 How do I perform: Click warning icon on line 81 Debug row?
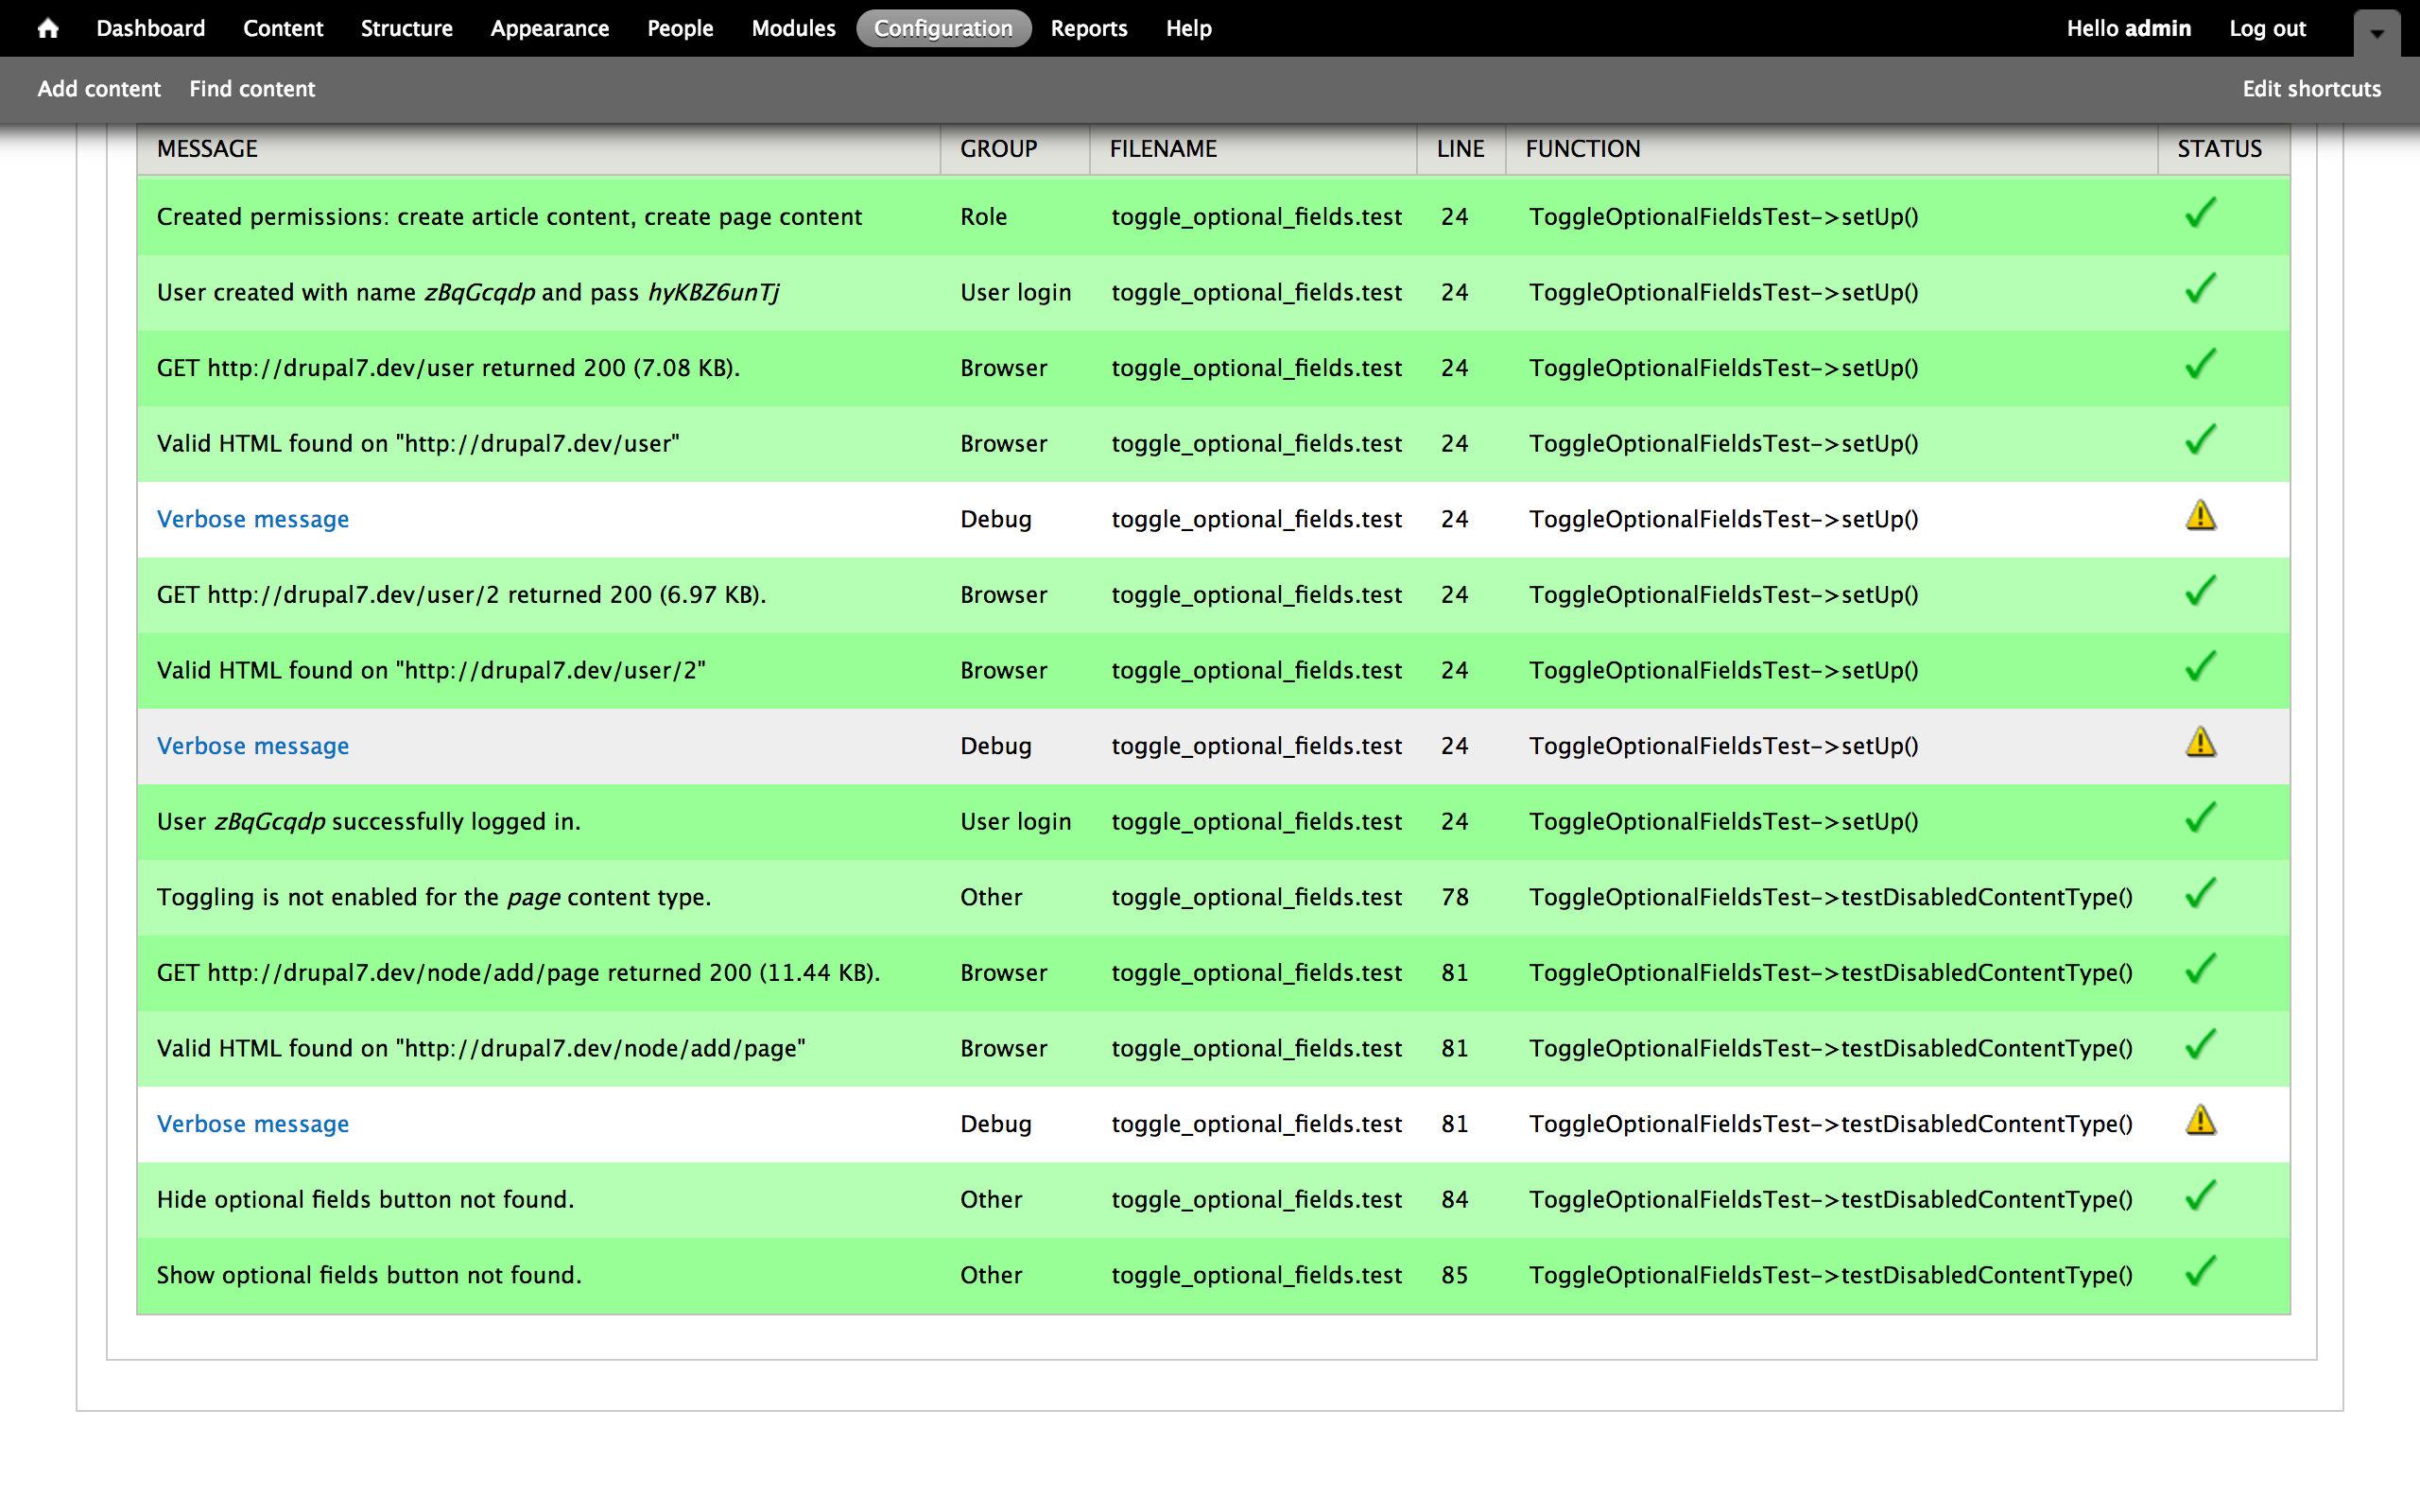[x=2200, y=1122]
